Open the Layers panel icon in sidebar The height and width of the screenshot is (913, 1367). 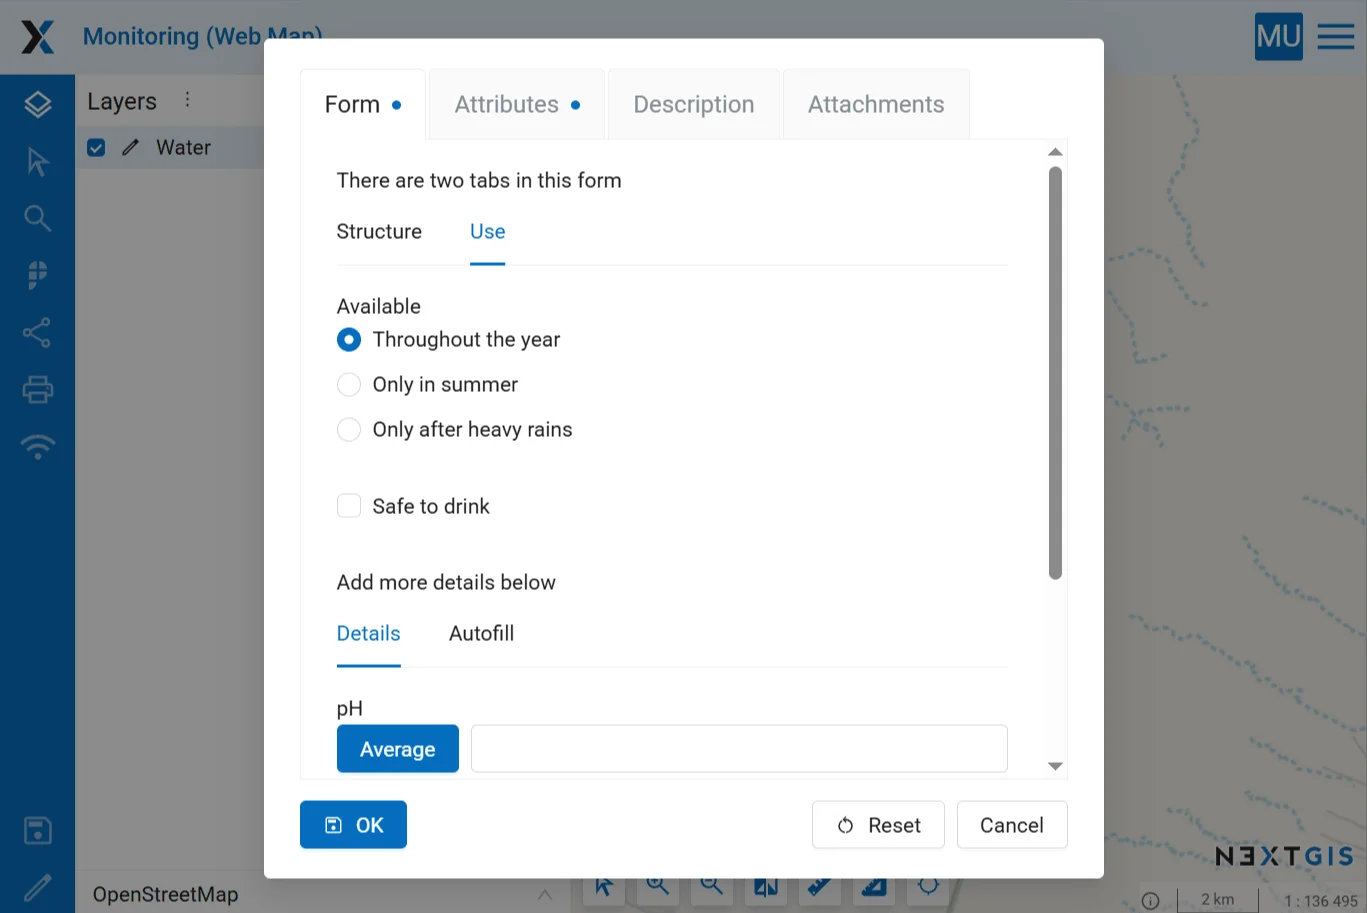37,104
